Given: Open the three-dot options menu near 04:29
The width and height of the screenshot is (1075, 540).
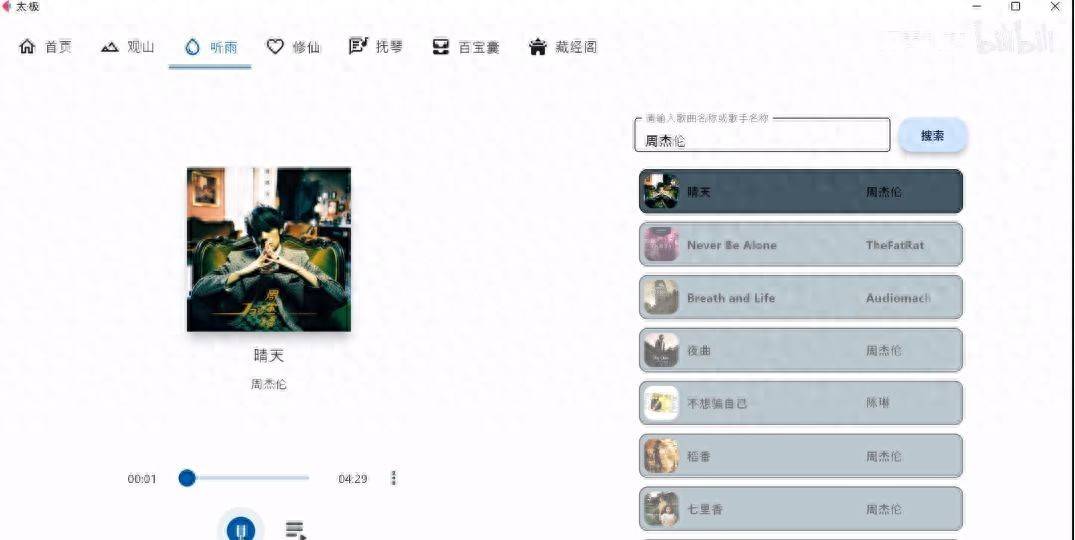Looking at the screenshot, I should click(394, 478).
